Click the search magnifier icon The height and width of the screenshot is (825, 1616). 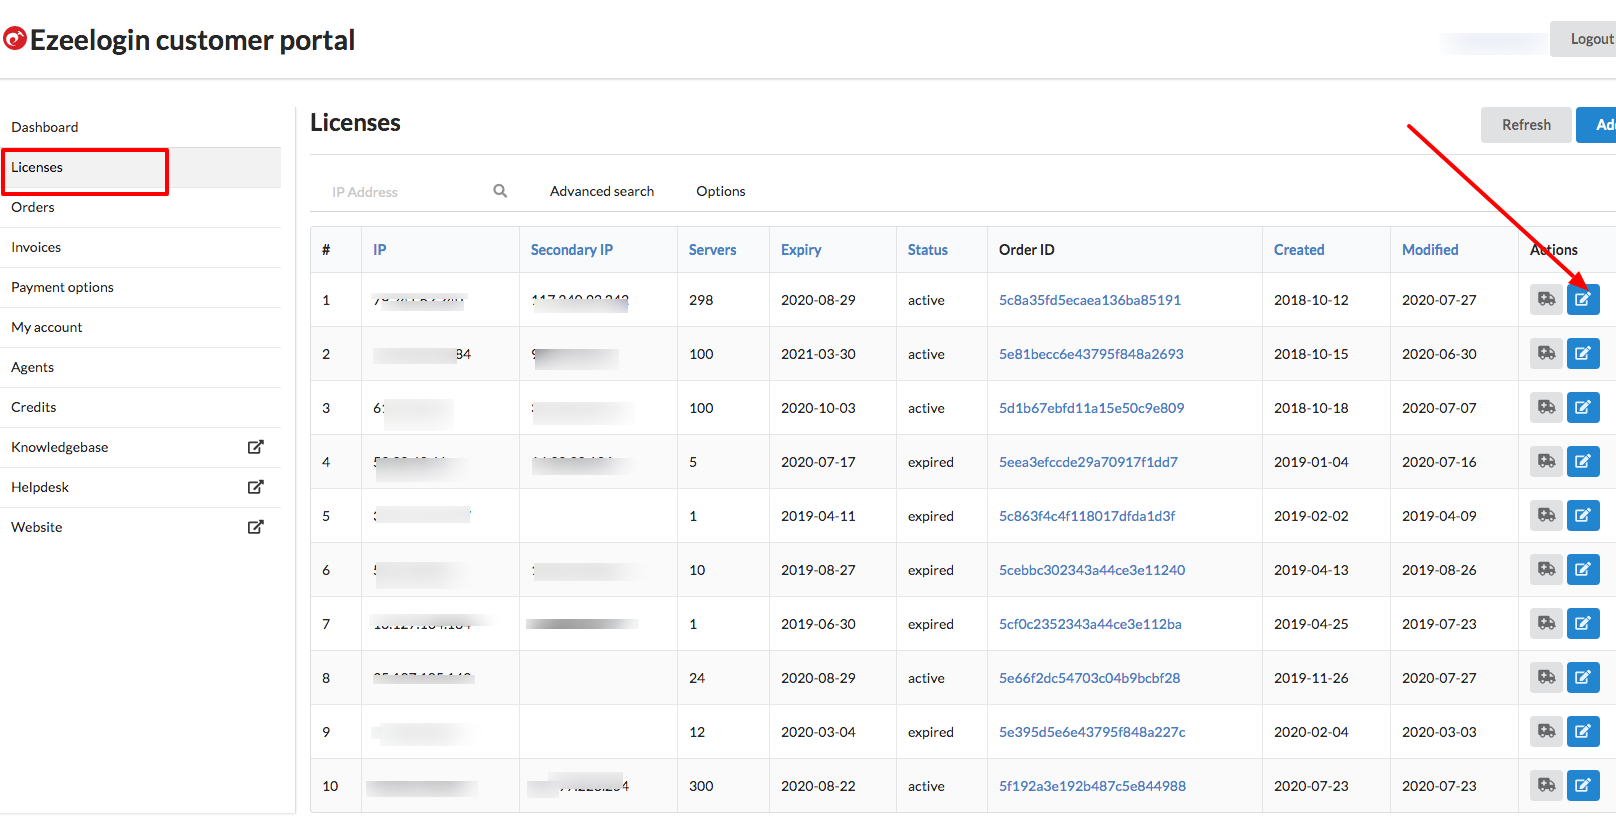500,191
